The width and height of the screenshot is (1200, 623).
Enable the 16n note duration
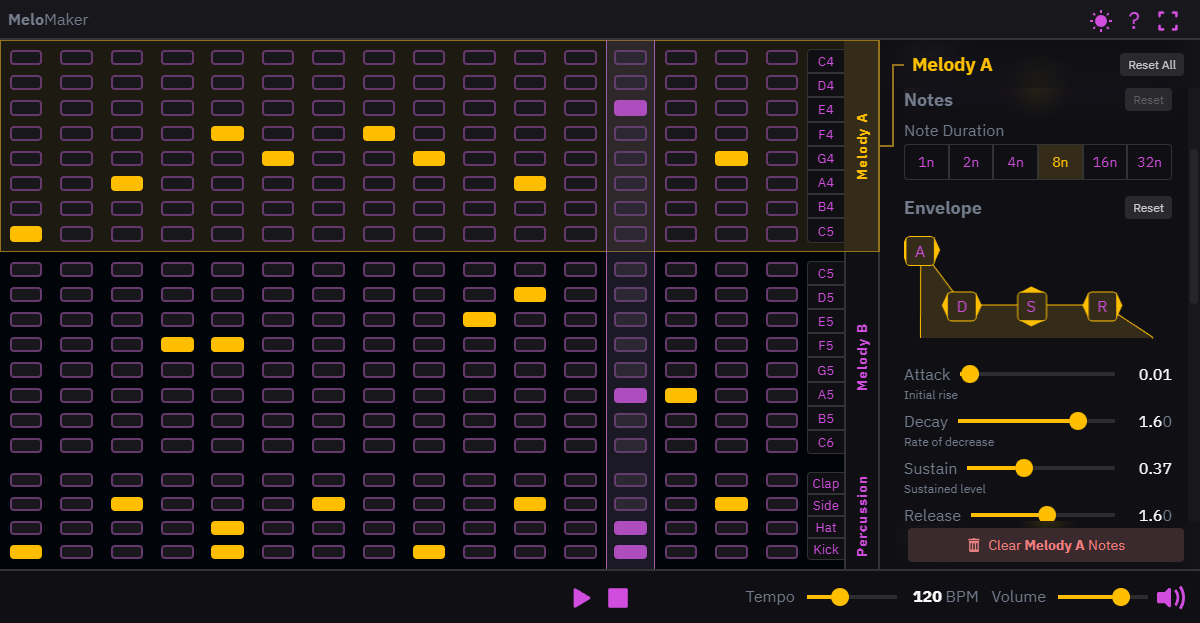tap(1105, 161)
